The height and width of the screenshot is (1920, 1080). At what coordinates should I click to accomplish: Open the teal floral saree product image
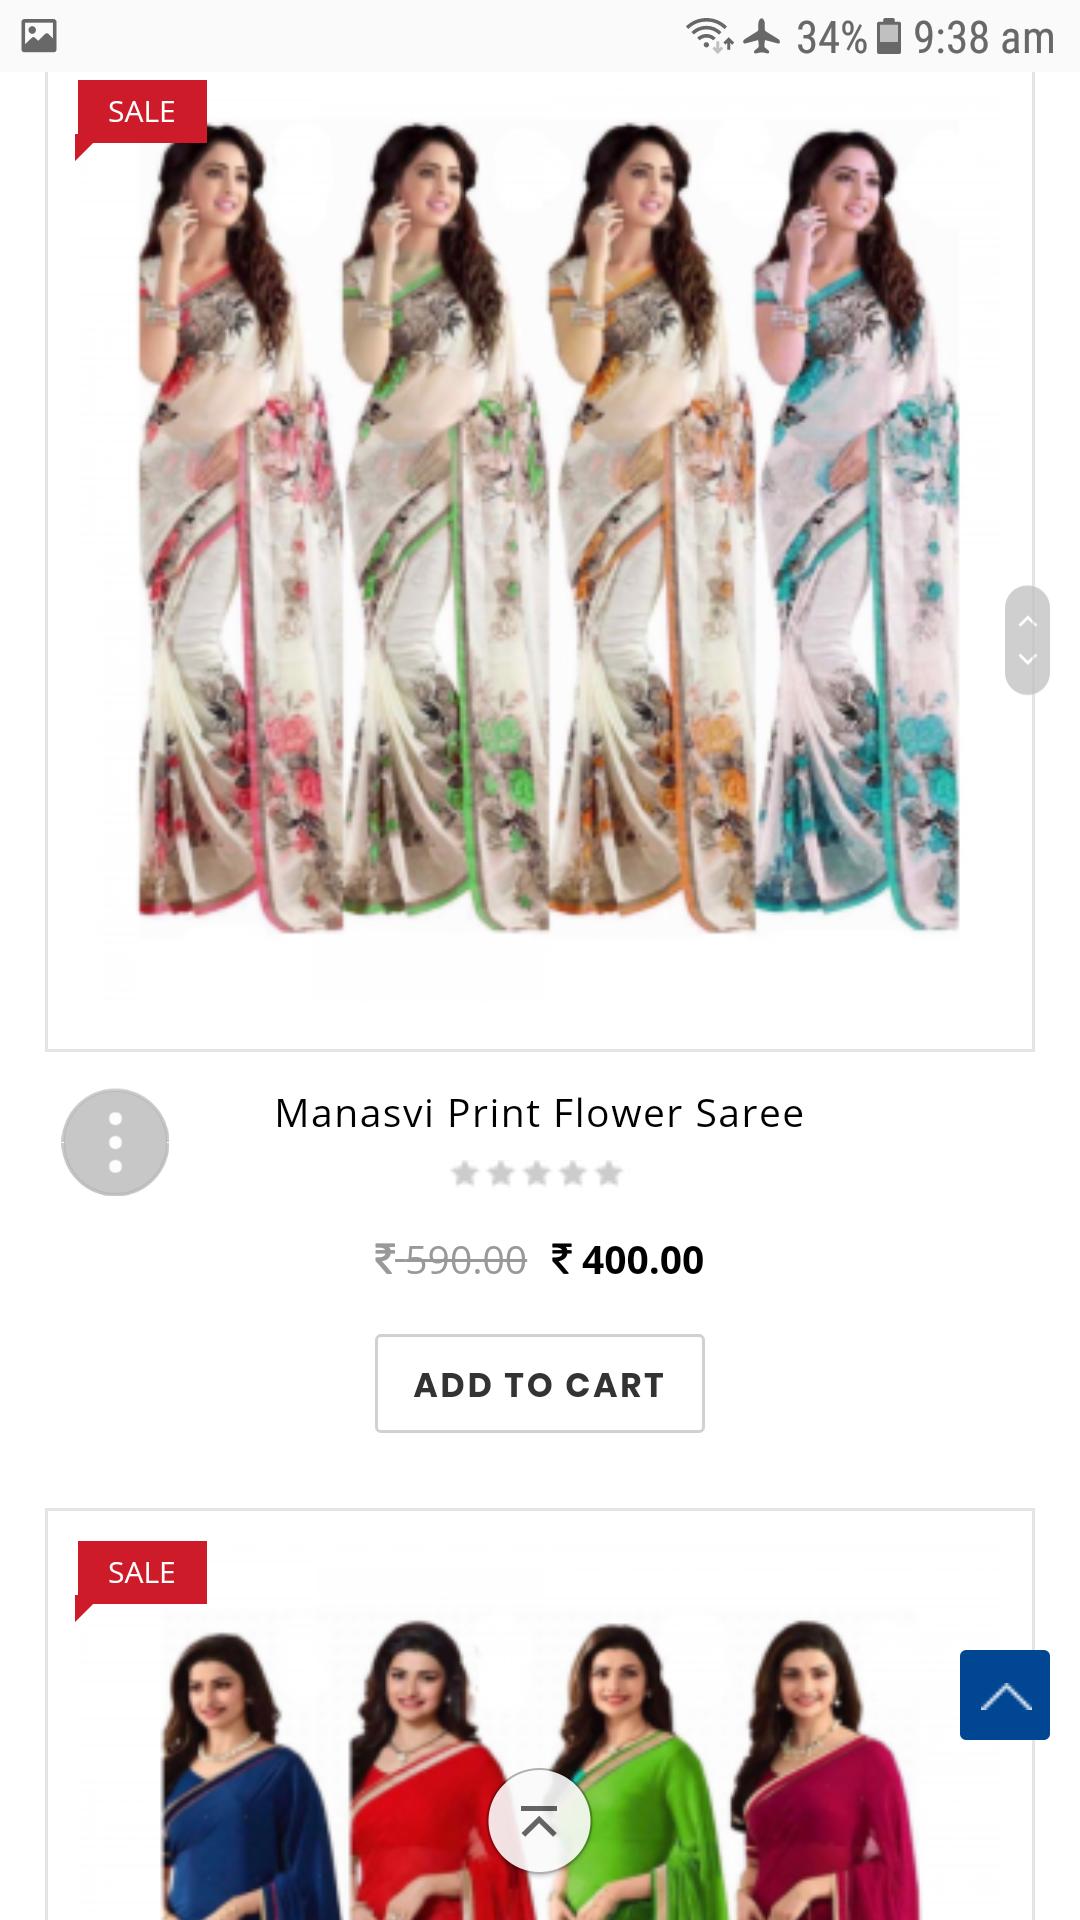pyautogui.click(x=856, y=525)
